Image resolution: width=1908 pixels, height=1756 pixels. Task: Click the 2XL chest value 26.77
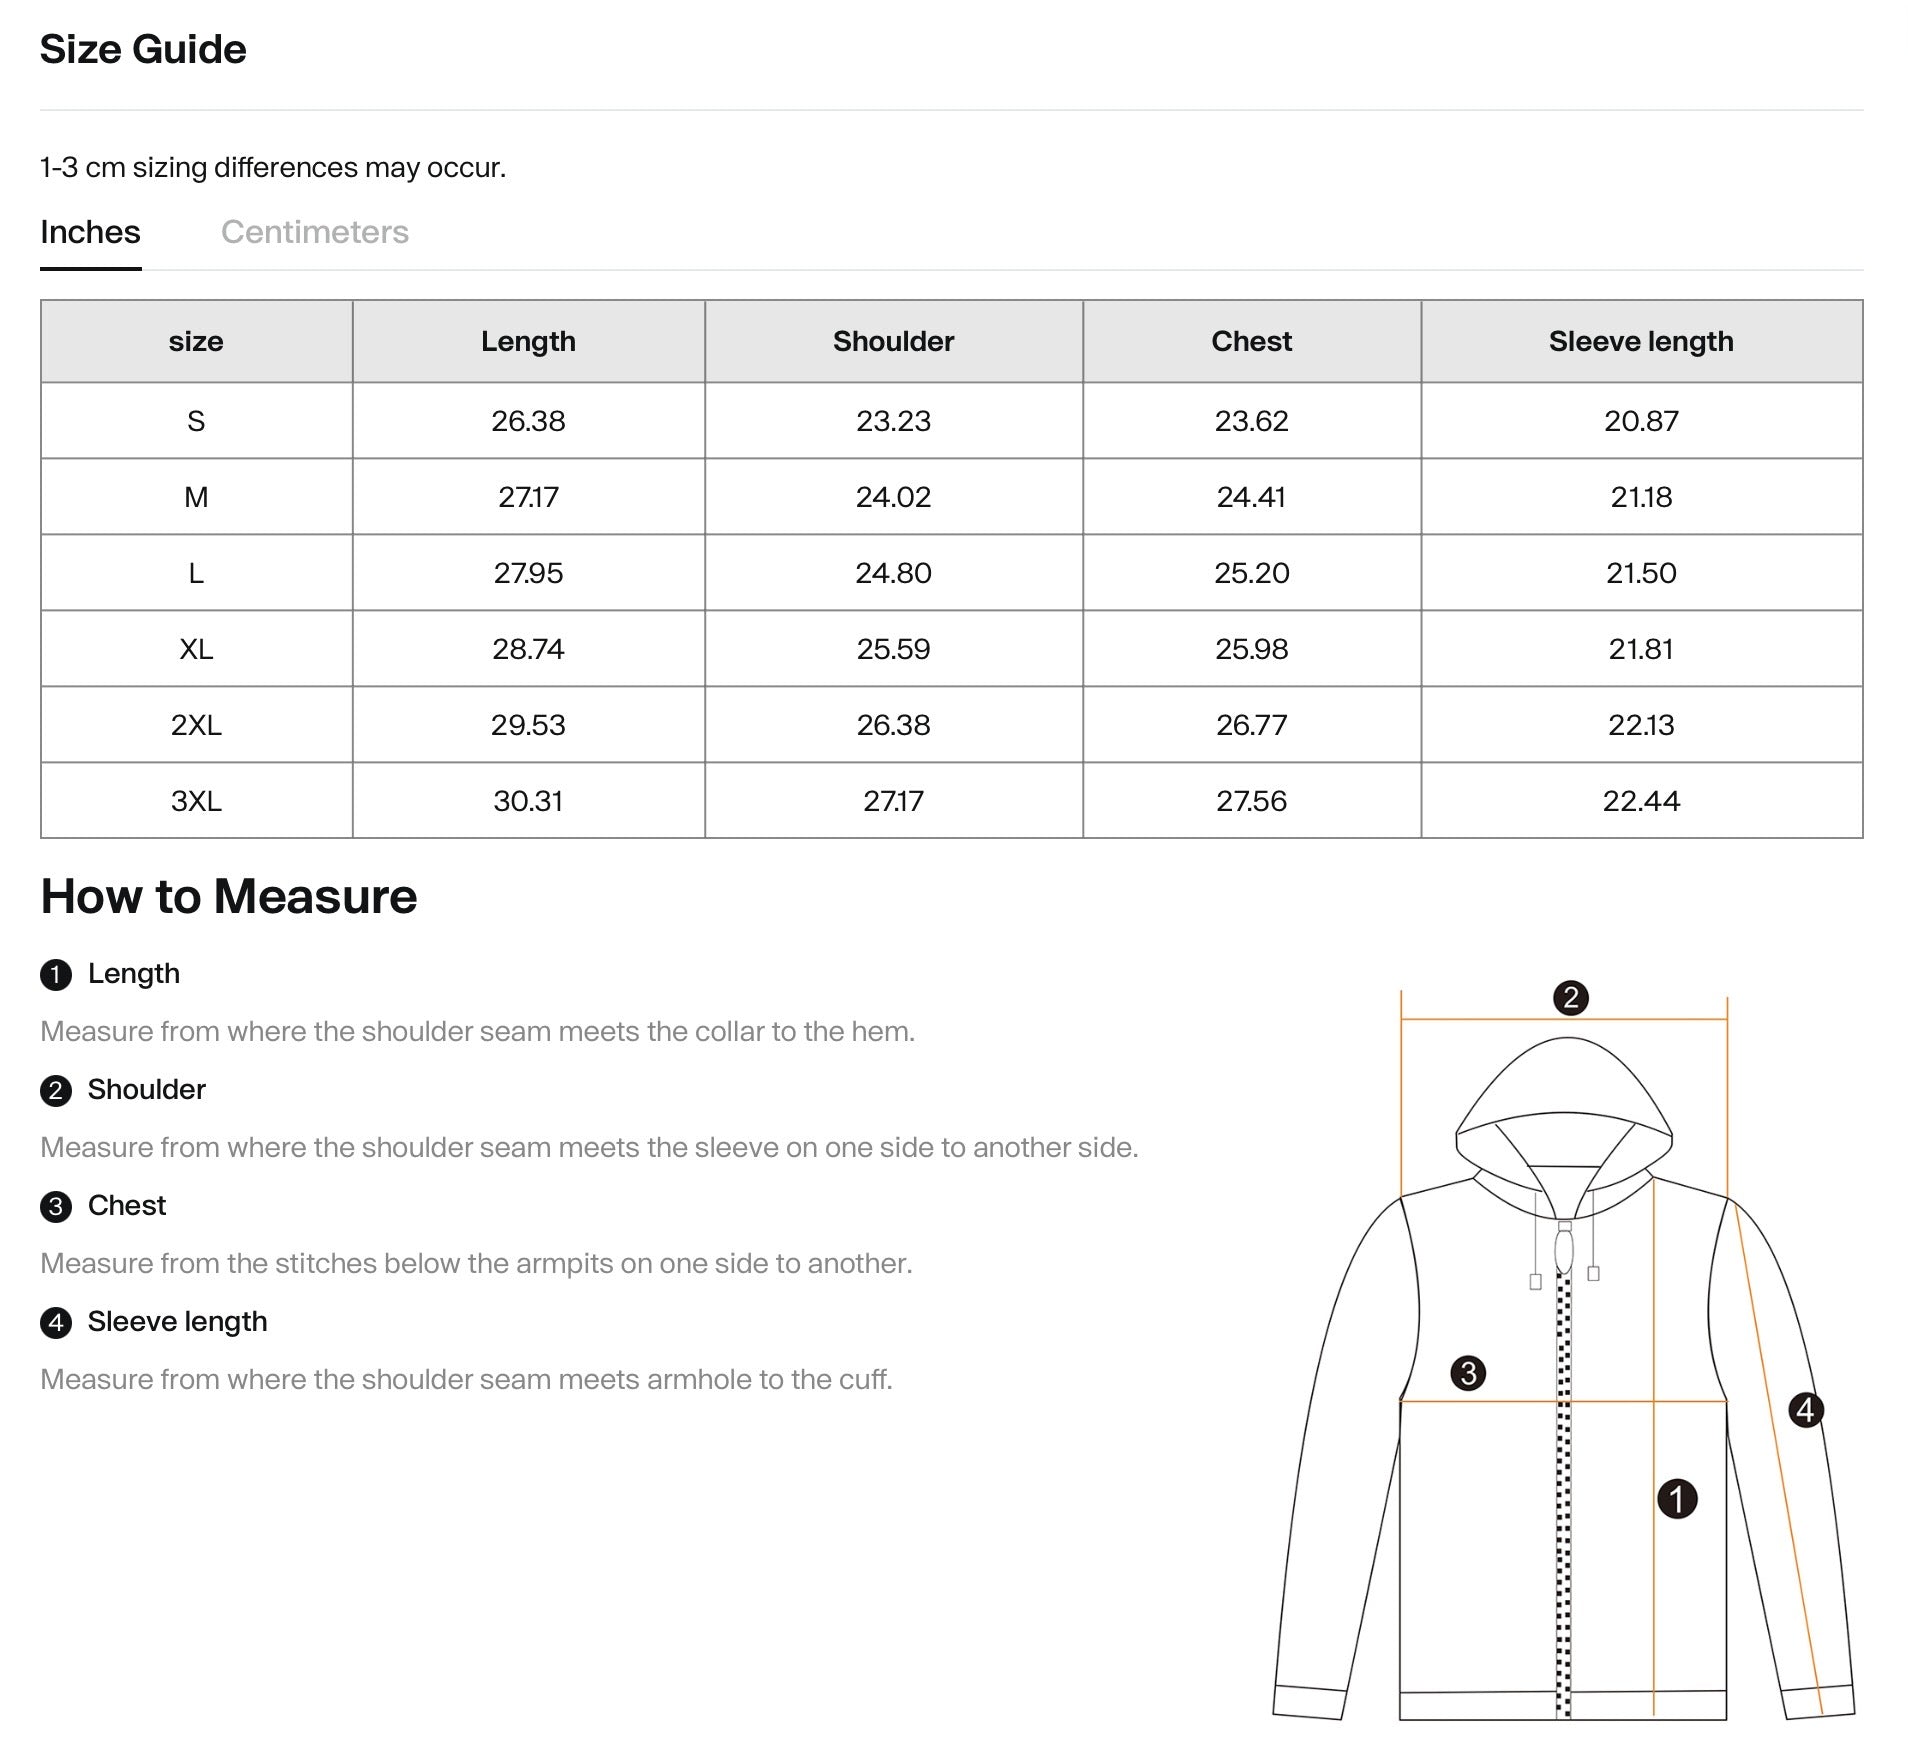1251,725
